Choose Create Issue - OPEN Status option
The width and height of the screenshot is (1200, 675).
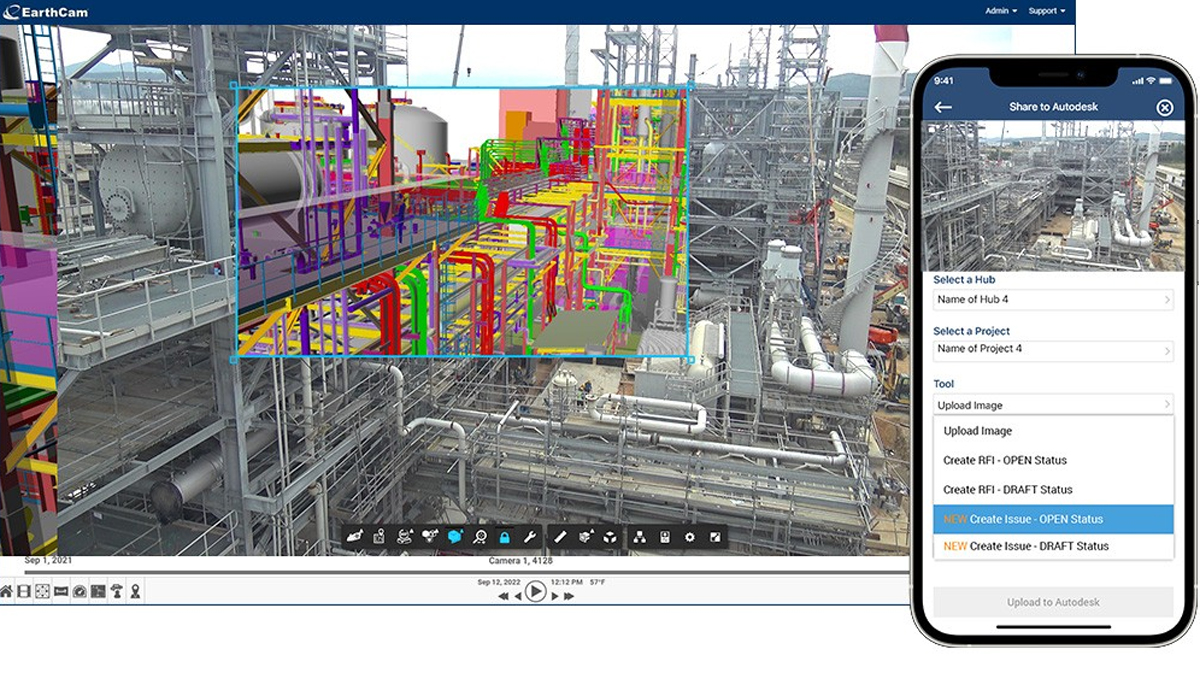click(1053, 519)
